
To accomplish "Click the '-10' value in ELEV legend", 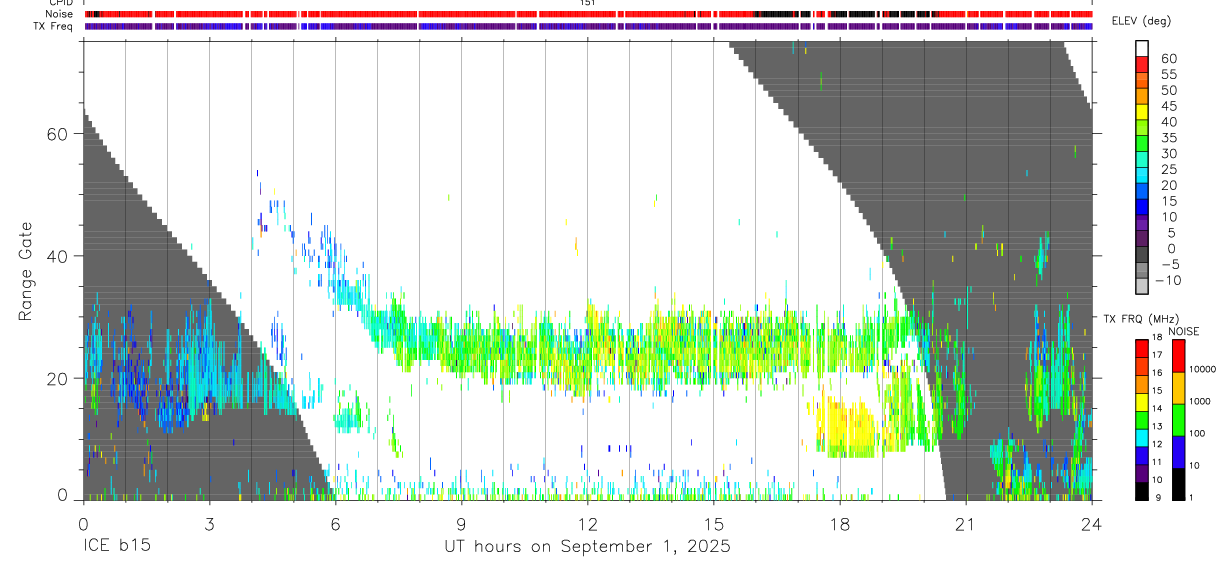I will coord(1167,281).
